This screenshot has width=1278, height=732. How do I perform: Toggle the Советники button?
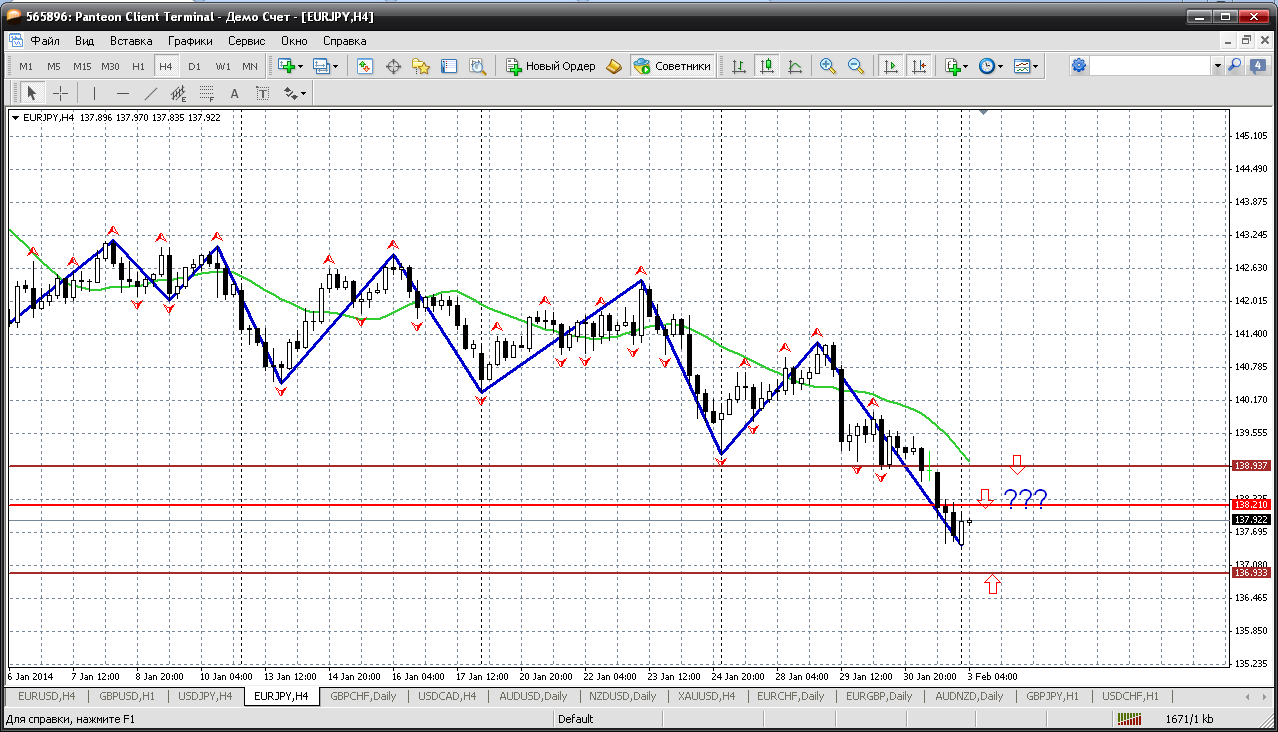[672, 66]
